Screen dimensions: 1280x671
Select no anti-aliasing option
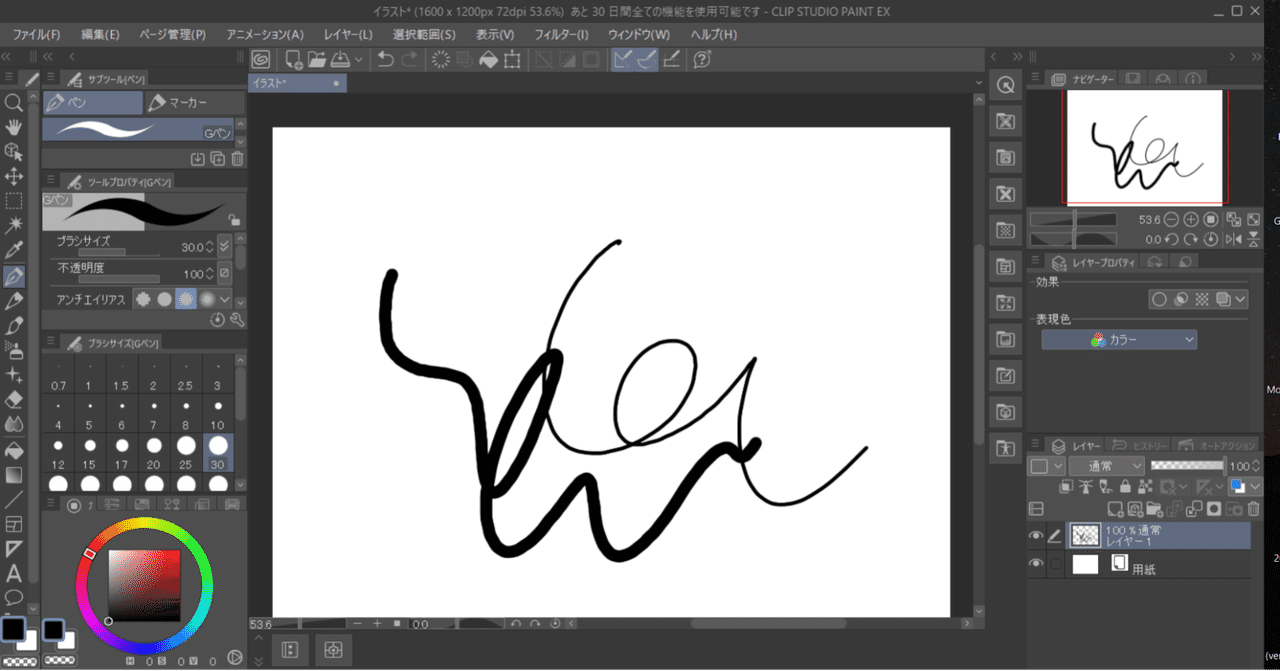(x=143, y=299)
